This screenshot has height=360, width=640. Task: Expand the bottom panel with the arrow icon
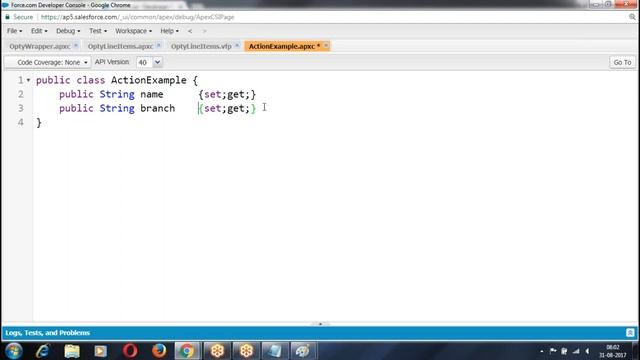click(630, 333)
